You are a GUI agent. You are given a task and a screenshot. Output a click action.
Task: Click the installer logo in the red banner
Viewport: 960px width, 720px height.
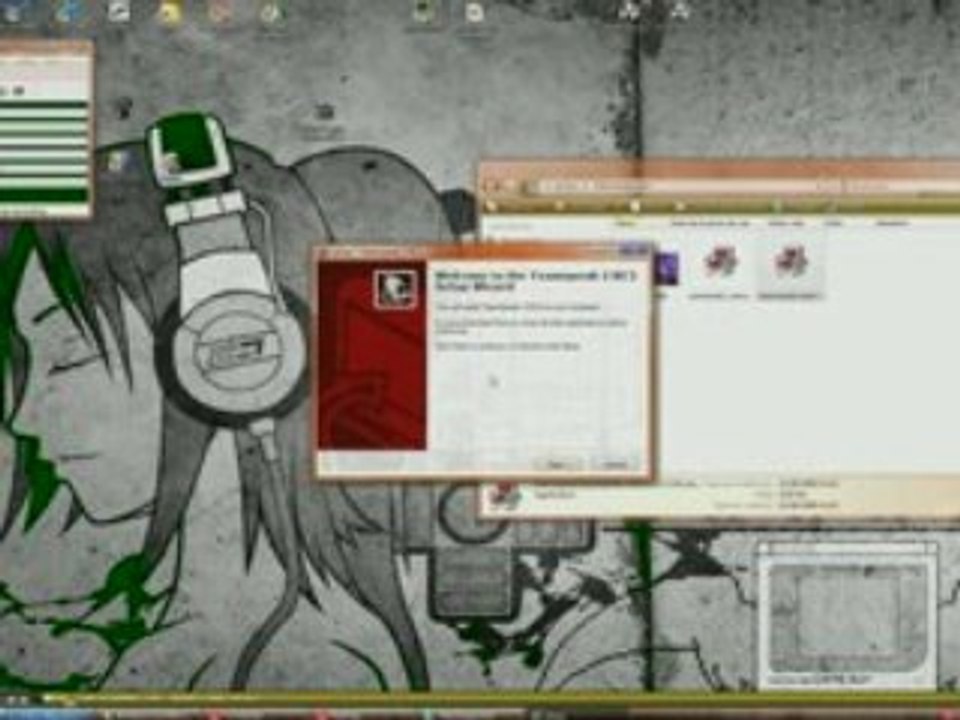(395, 288)
